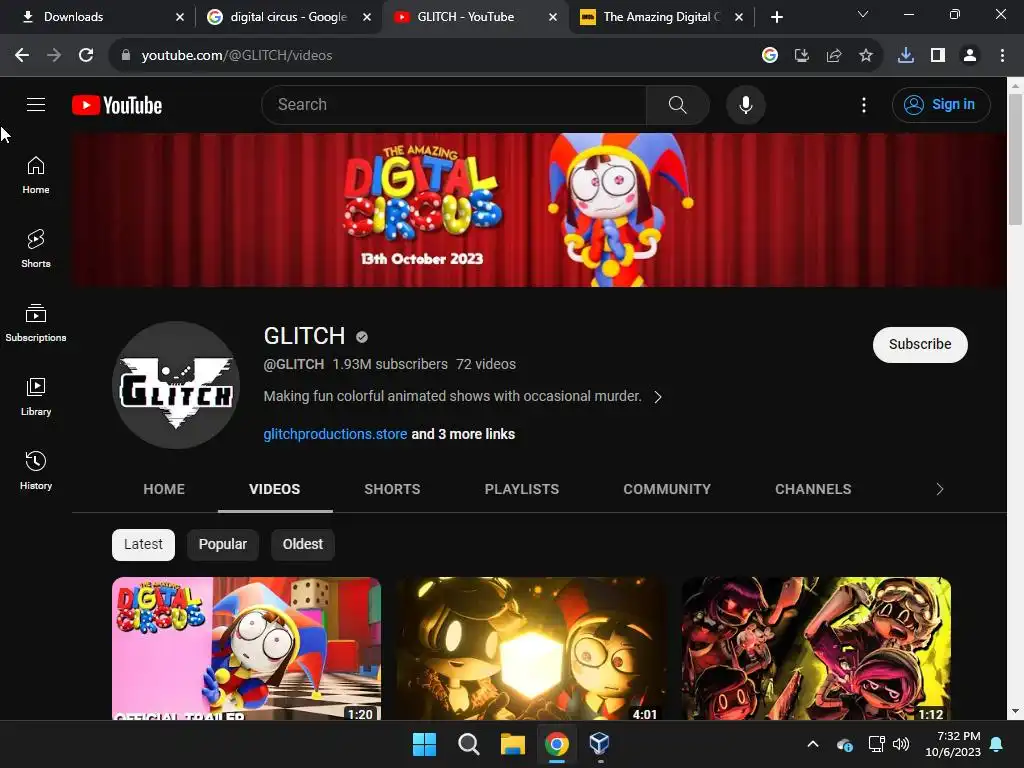The width and height of the screenshot is (1024, 768).
Task: Click the page vertical scrollbar thumb
Action: click(1015, 159)
